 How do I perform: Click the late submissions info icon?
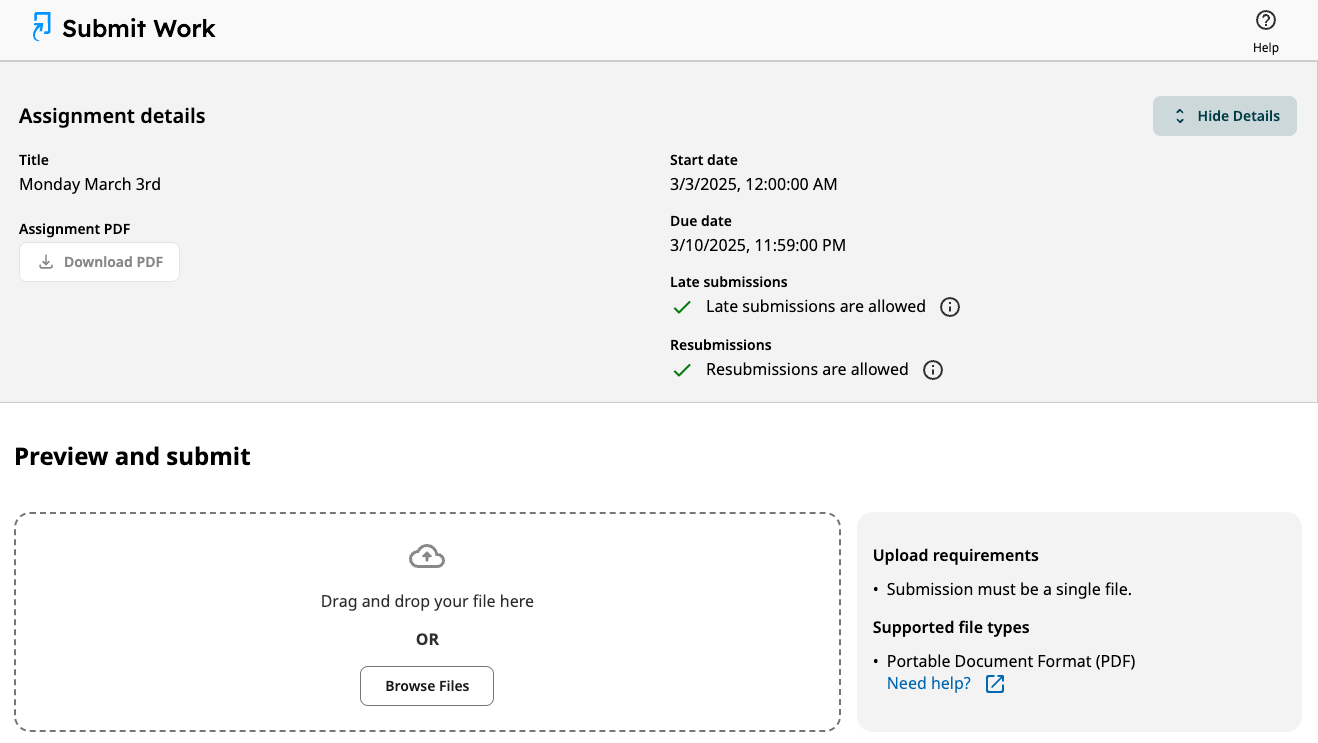(x=950, y=307)
